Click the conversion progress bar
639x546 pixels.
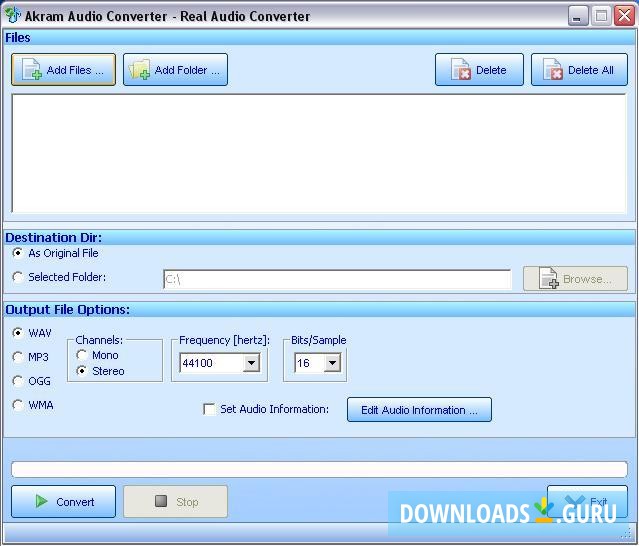tap(319, 469)
